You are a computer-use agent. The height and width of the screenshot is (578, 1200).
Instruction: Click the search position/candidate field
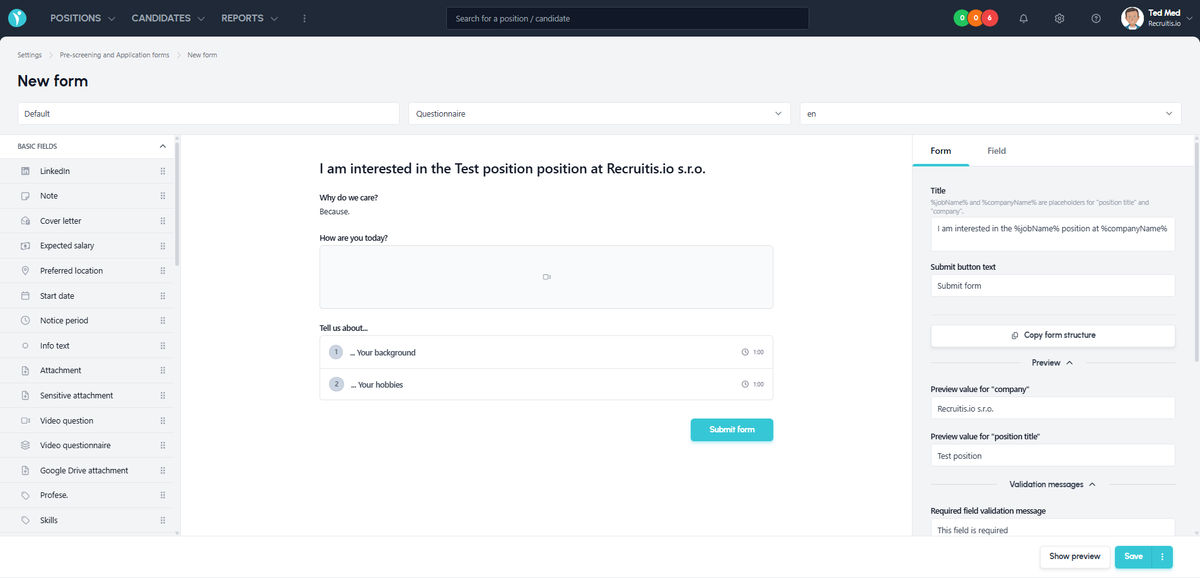(x=628, y=18)
